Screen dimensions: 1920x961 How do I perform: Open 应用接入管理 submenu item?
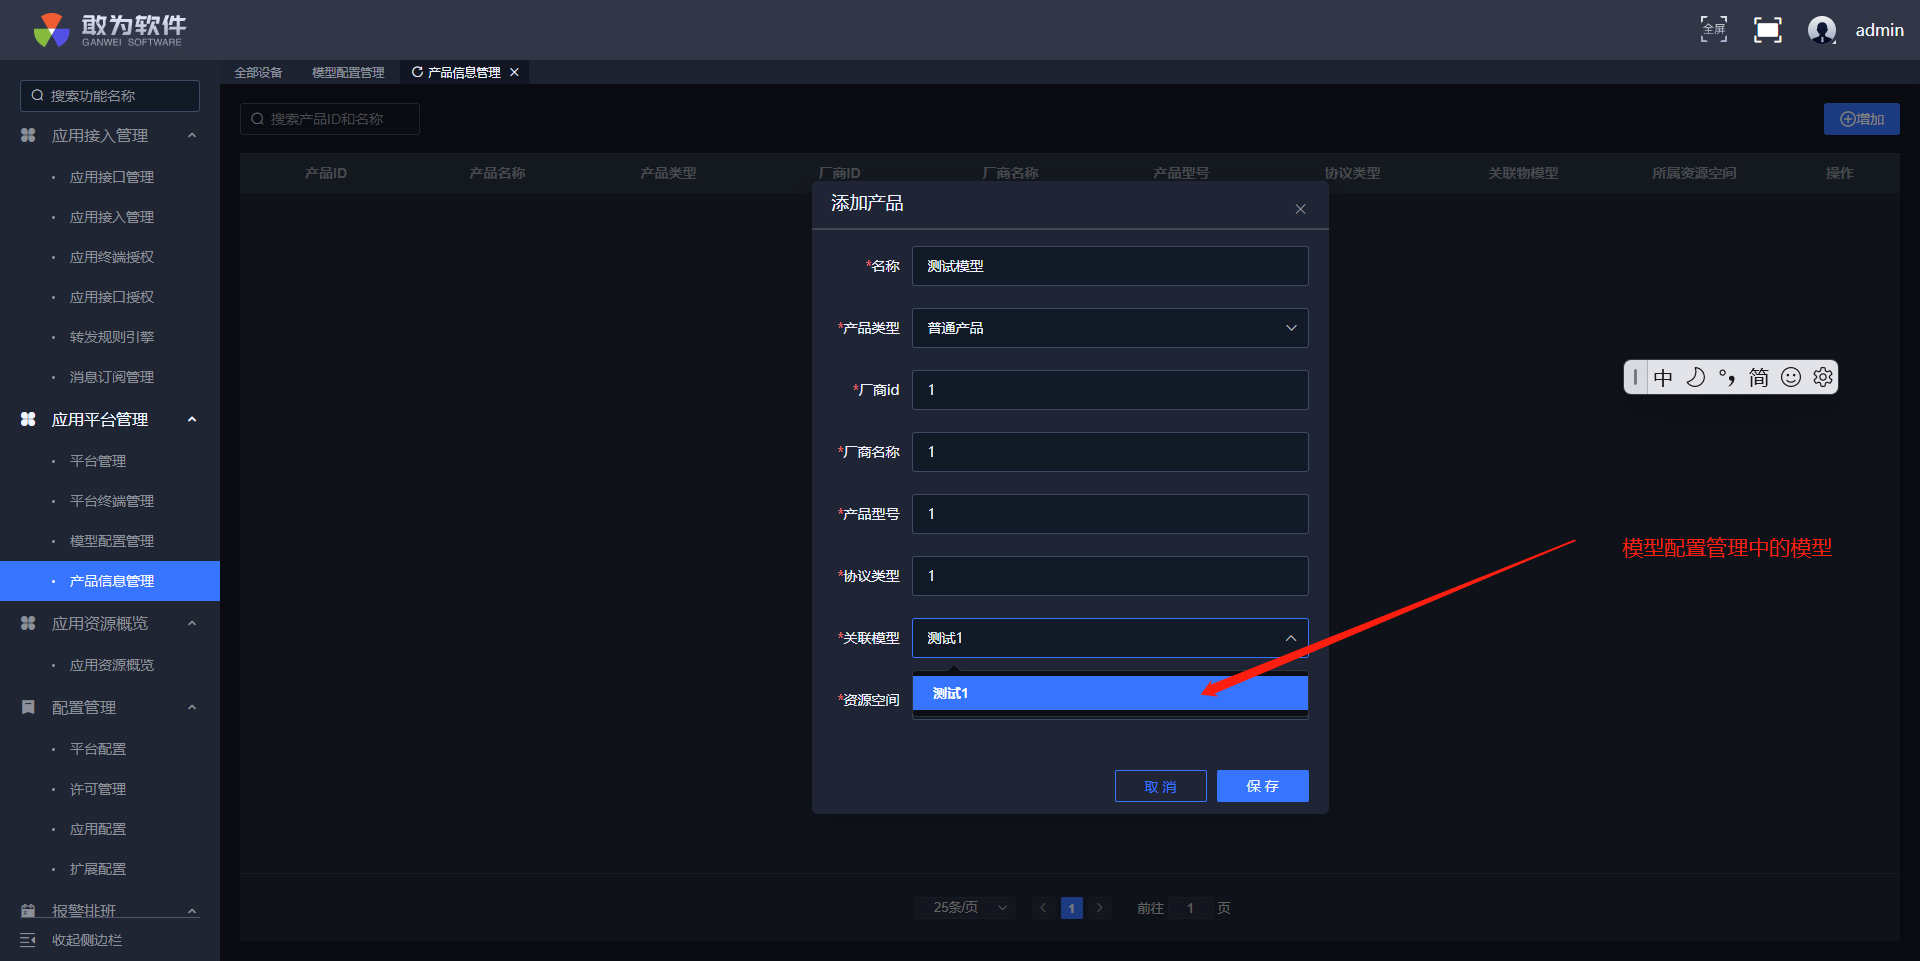pos(112,217)
